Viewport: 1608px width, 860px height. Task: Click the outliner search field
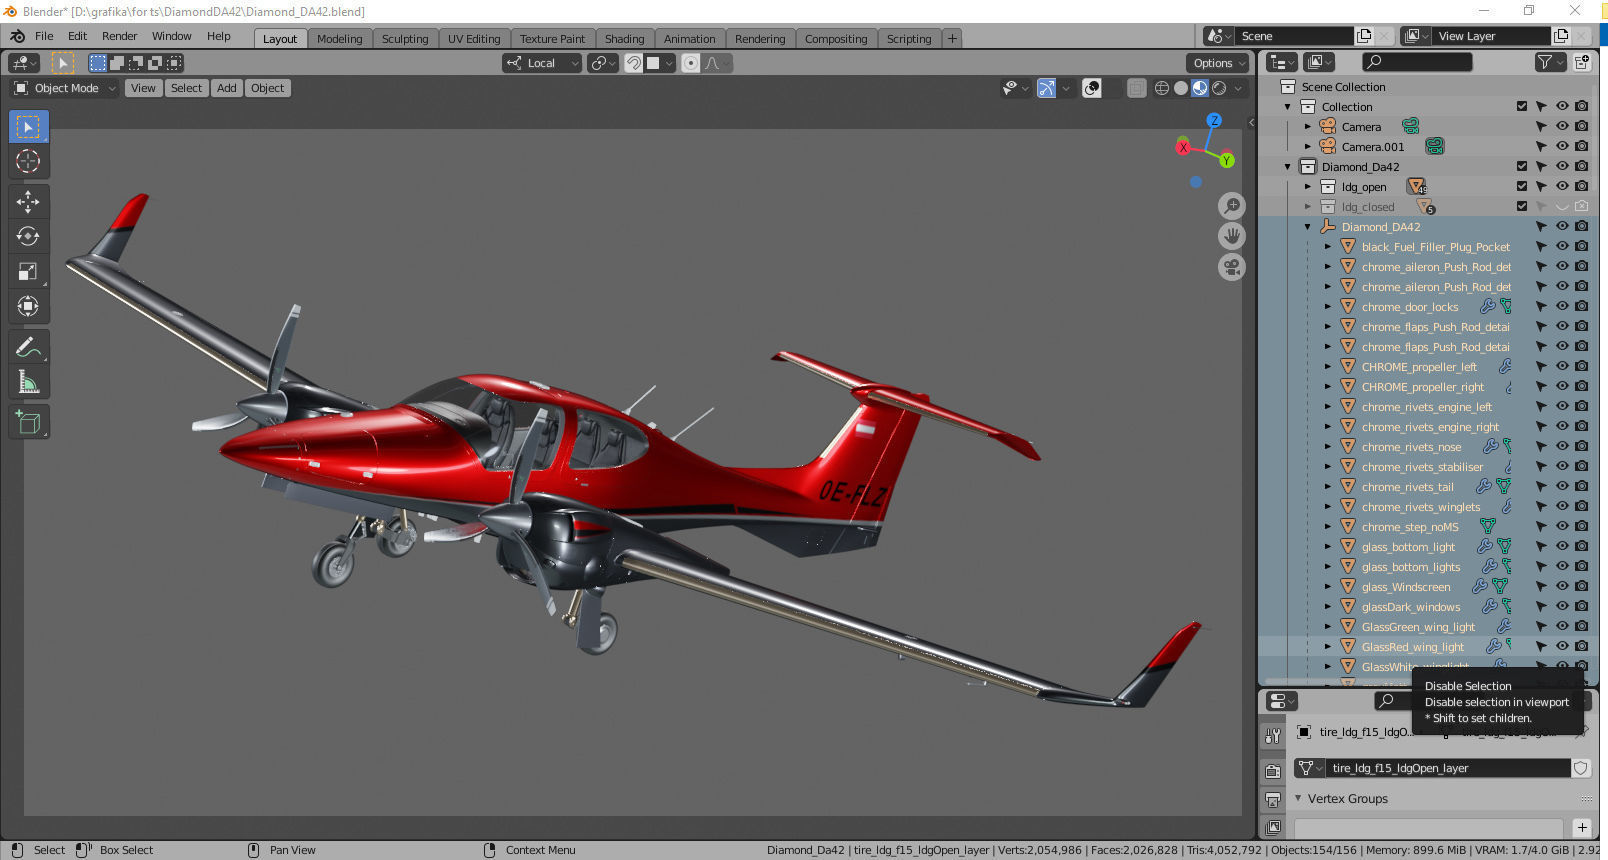(1417, 62)
